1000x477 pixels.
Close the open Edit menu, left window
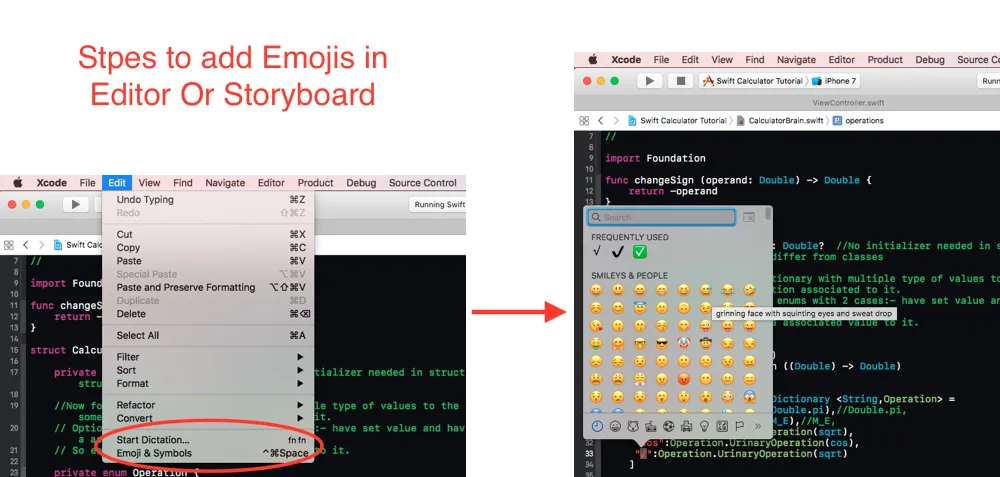(x=117, y=182)
